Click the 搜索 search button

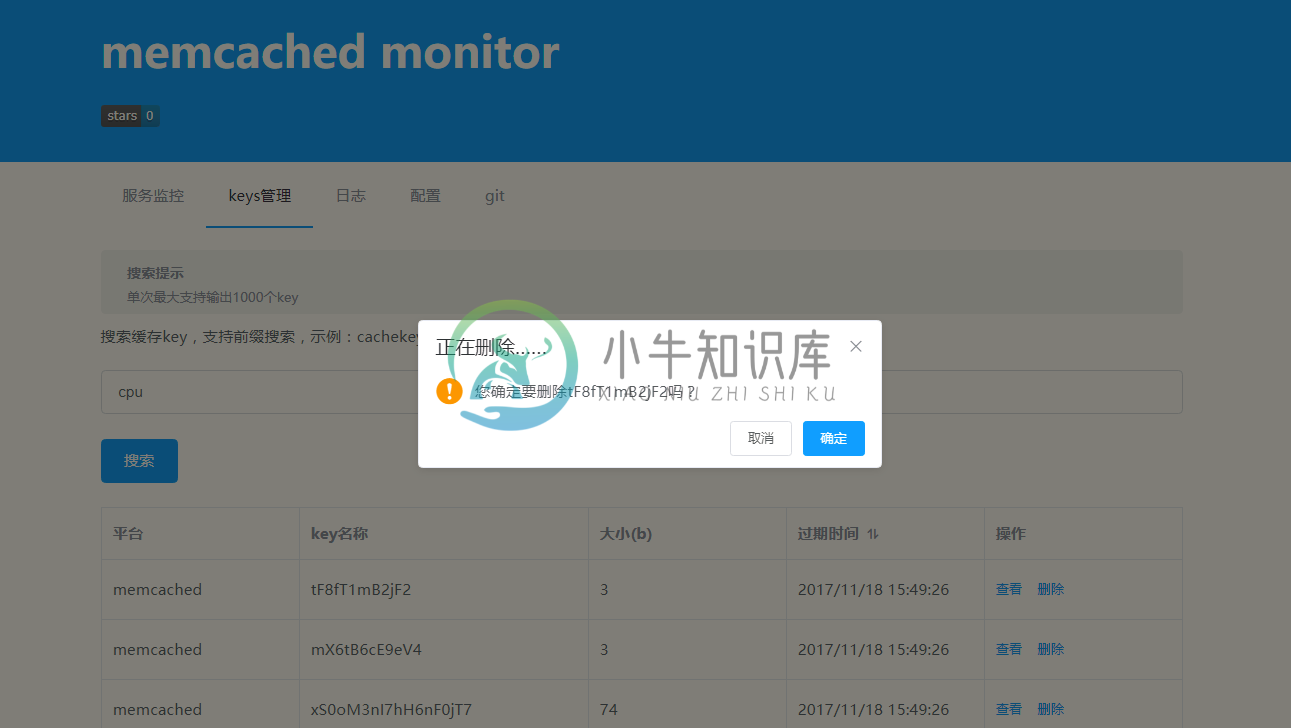point(139,461)
